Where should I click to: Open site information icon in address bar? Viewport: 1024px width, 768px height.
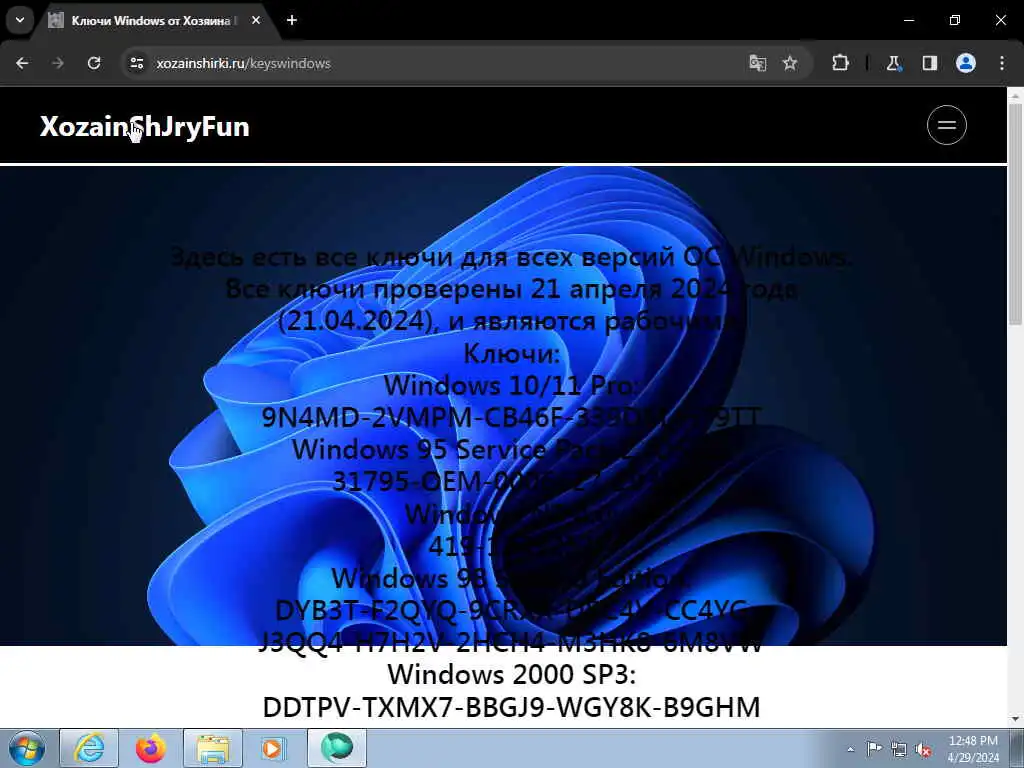coord(136,63)
